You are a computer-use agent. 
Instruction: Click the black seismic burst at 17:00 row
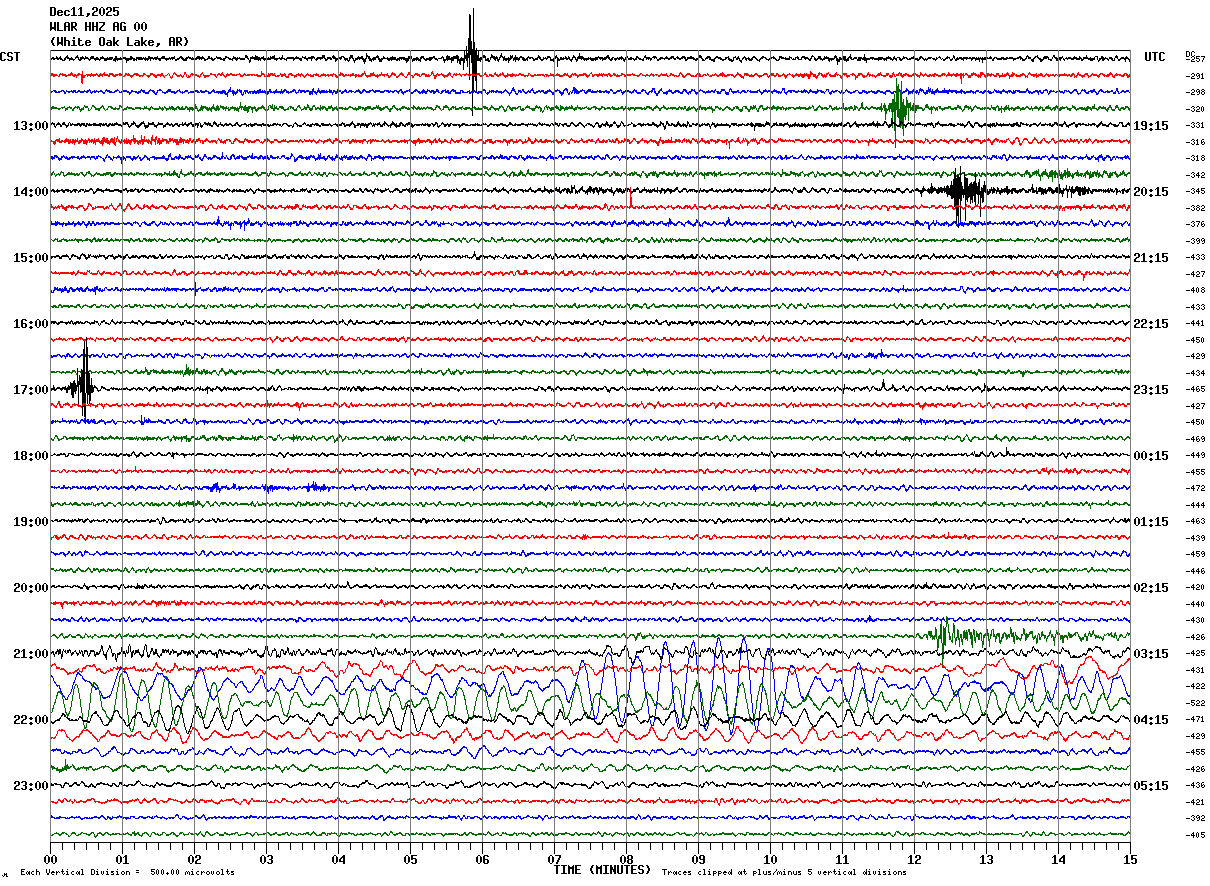[x=84, y=387]
